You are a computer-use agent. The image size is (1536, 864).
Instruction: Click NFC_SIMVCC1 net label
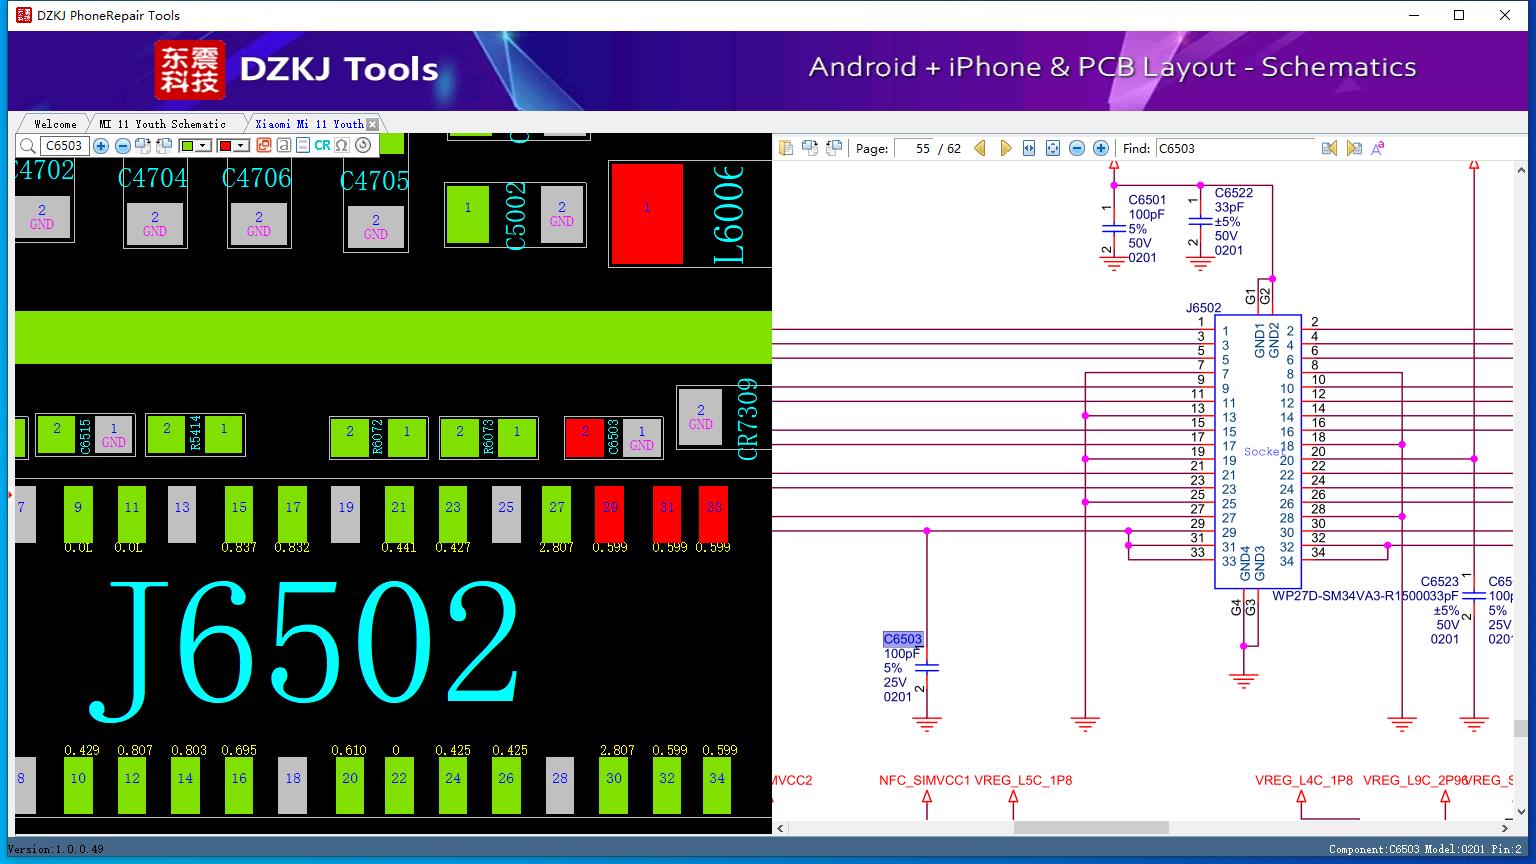pos(924,780)
